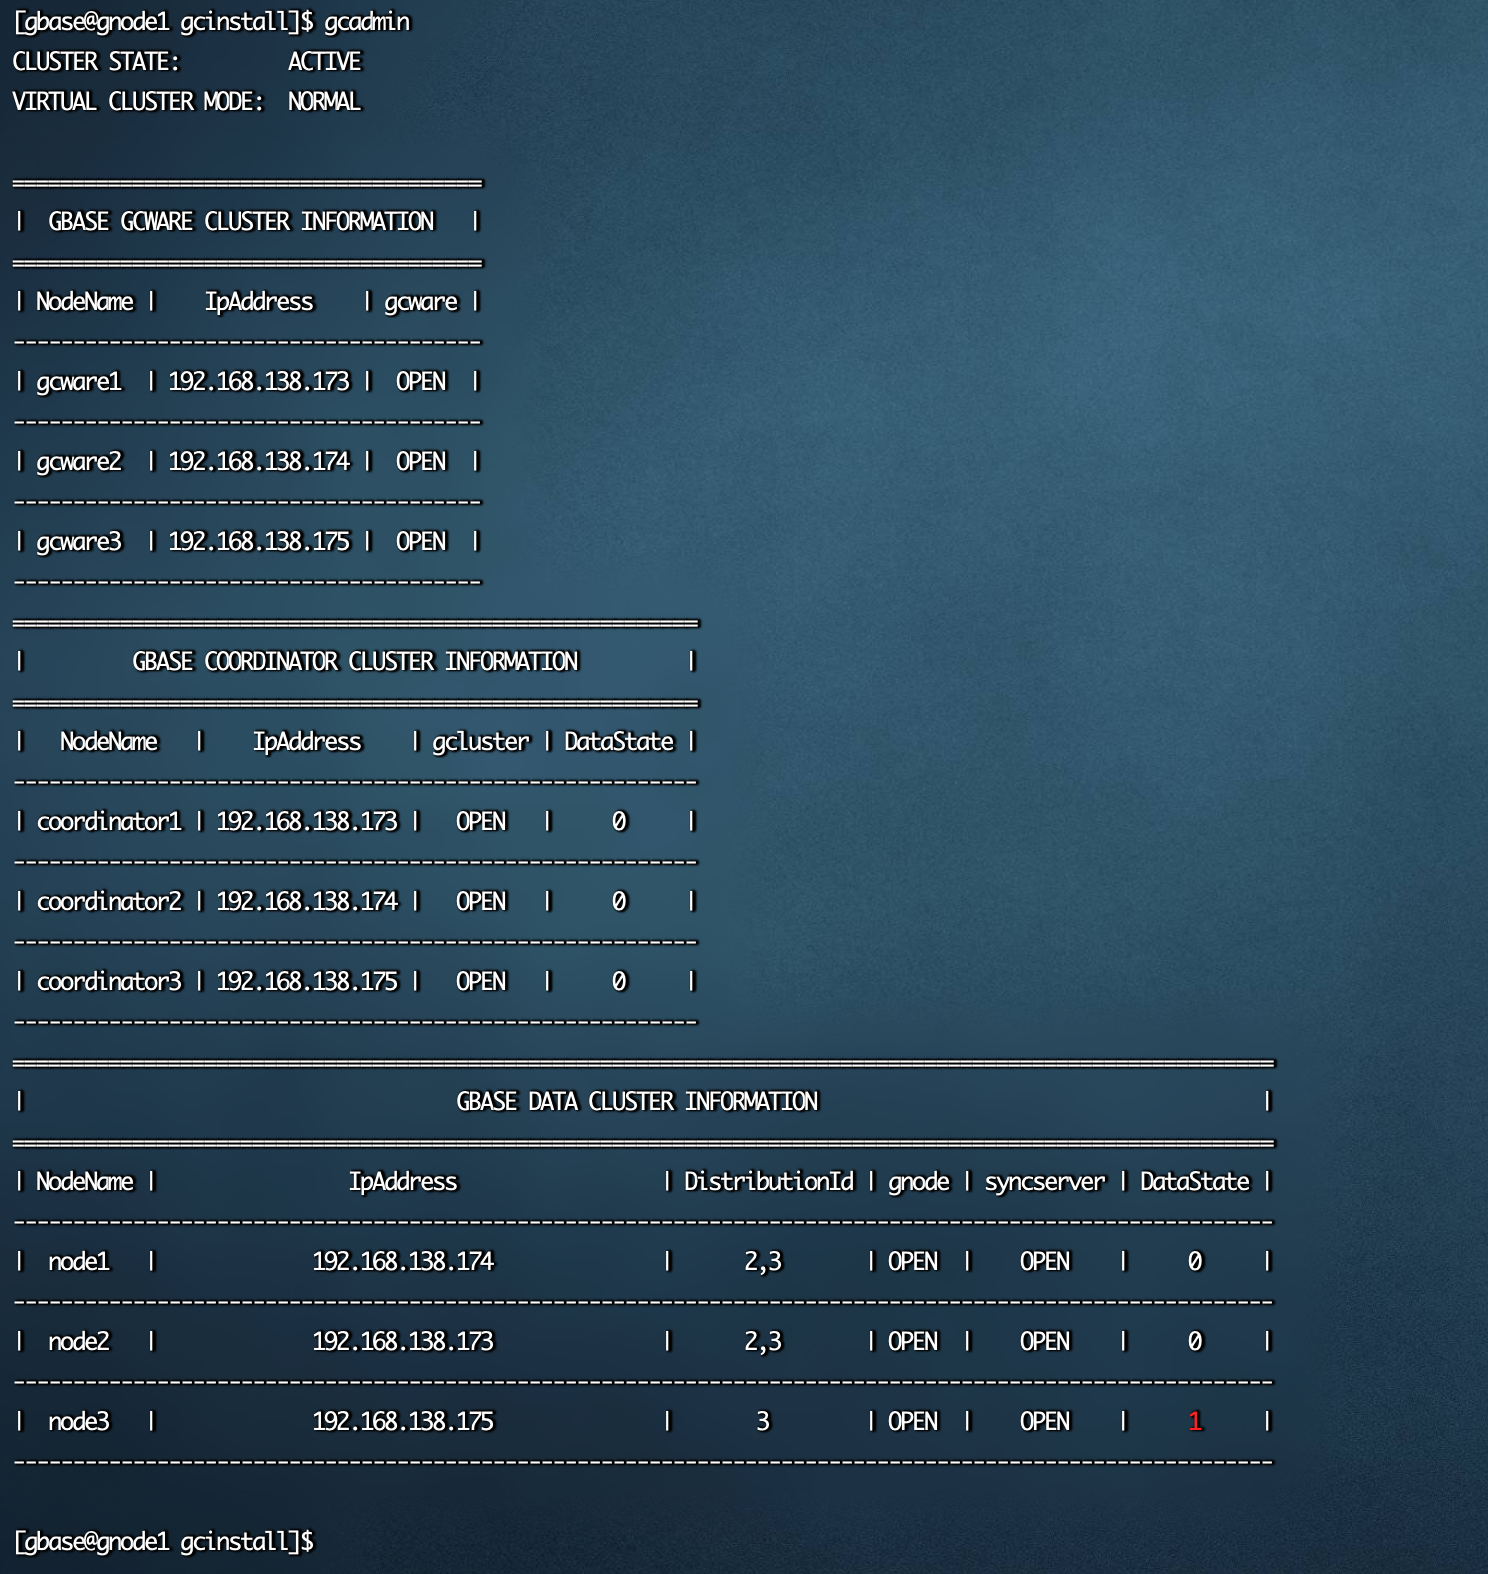Viewport: 1488px width, 1574px height.
Task: Click the gcluster column header
Action: 481,742
